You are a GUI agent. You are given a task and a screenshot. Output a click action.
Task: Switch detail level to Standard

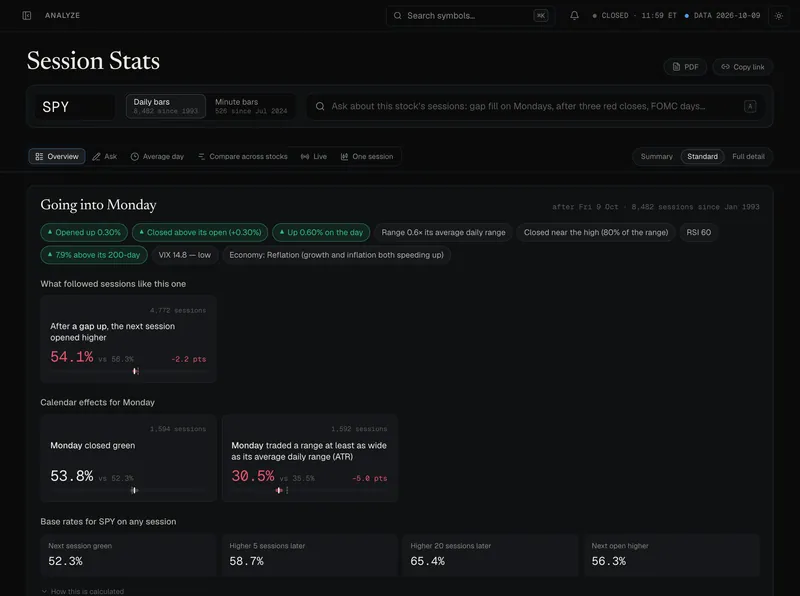coord(702,157)
